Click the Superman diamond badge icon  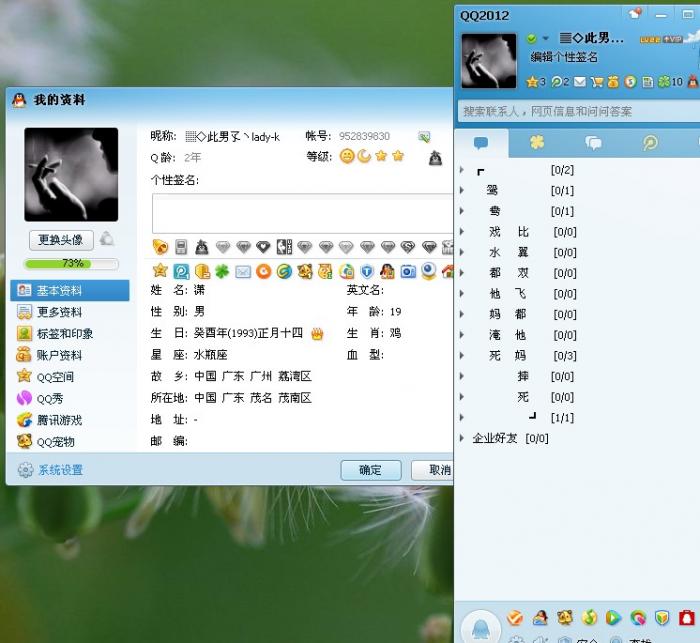[x=408, y=246]
